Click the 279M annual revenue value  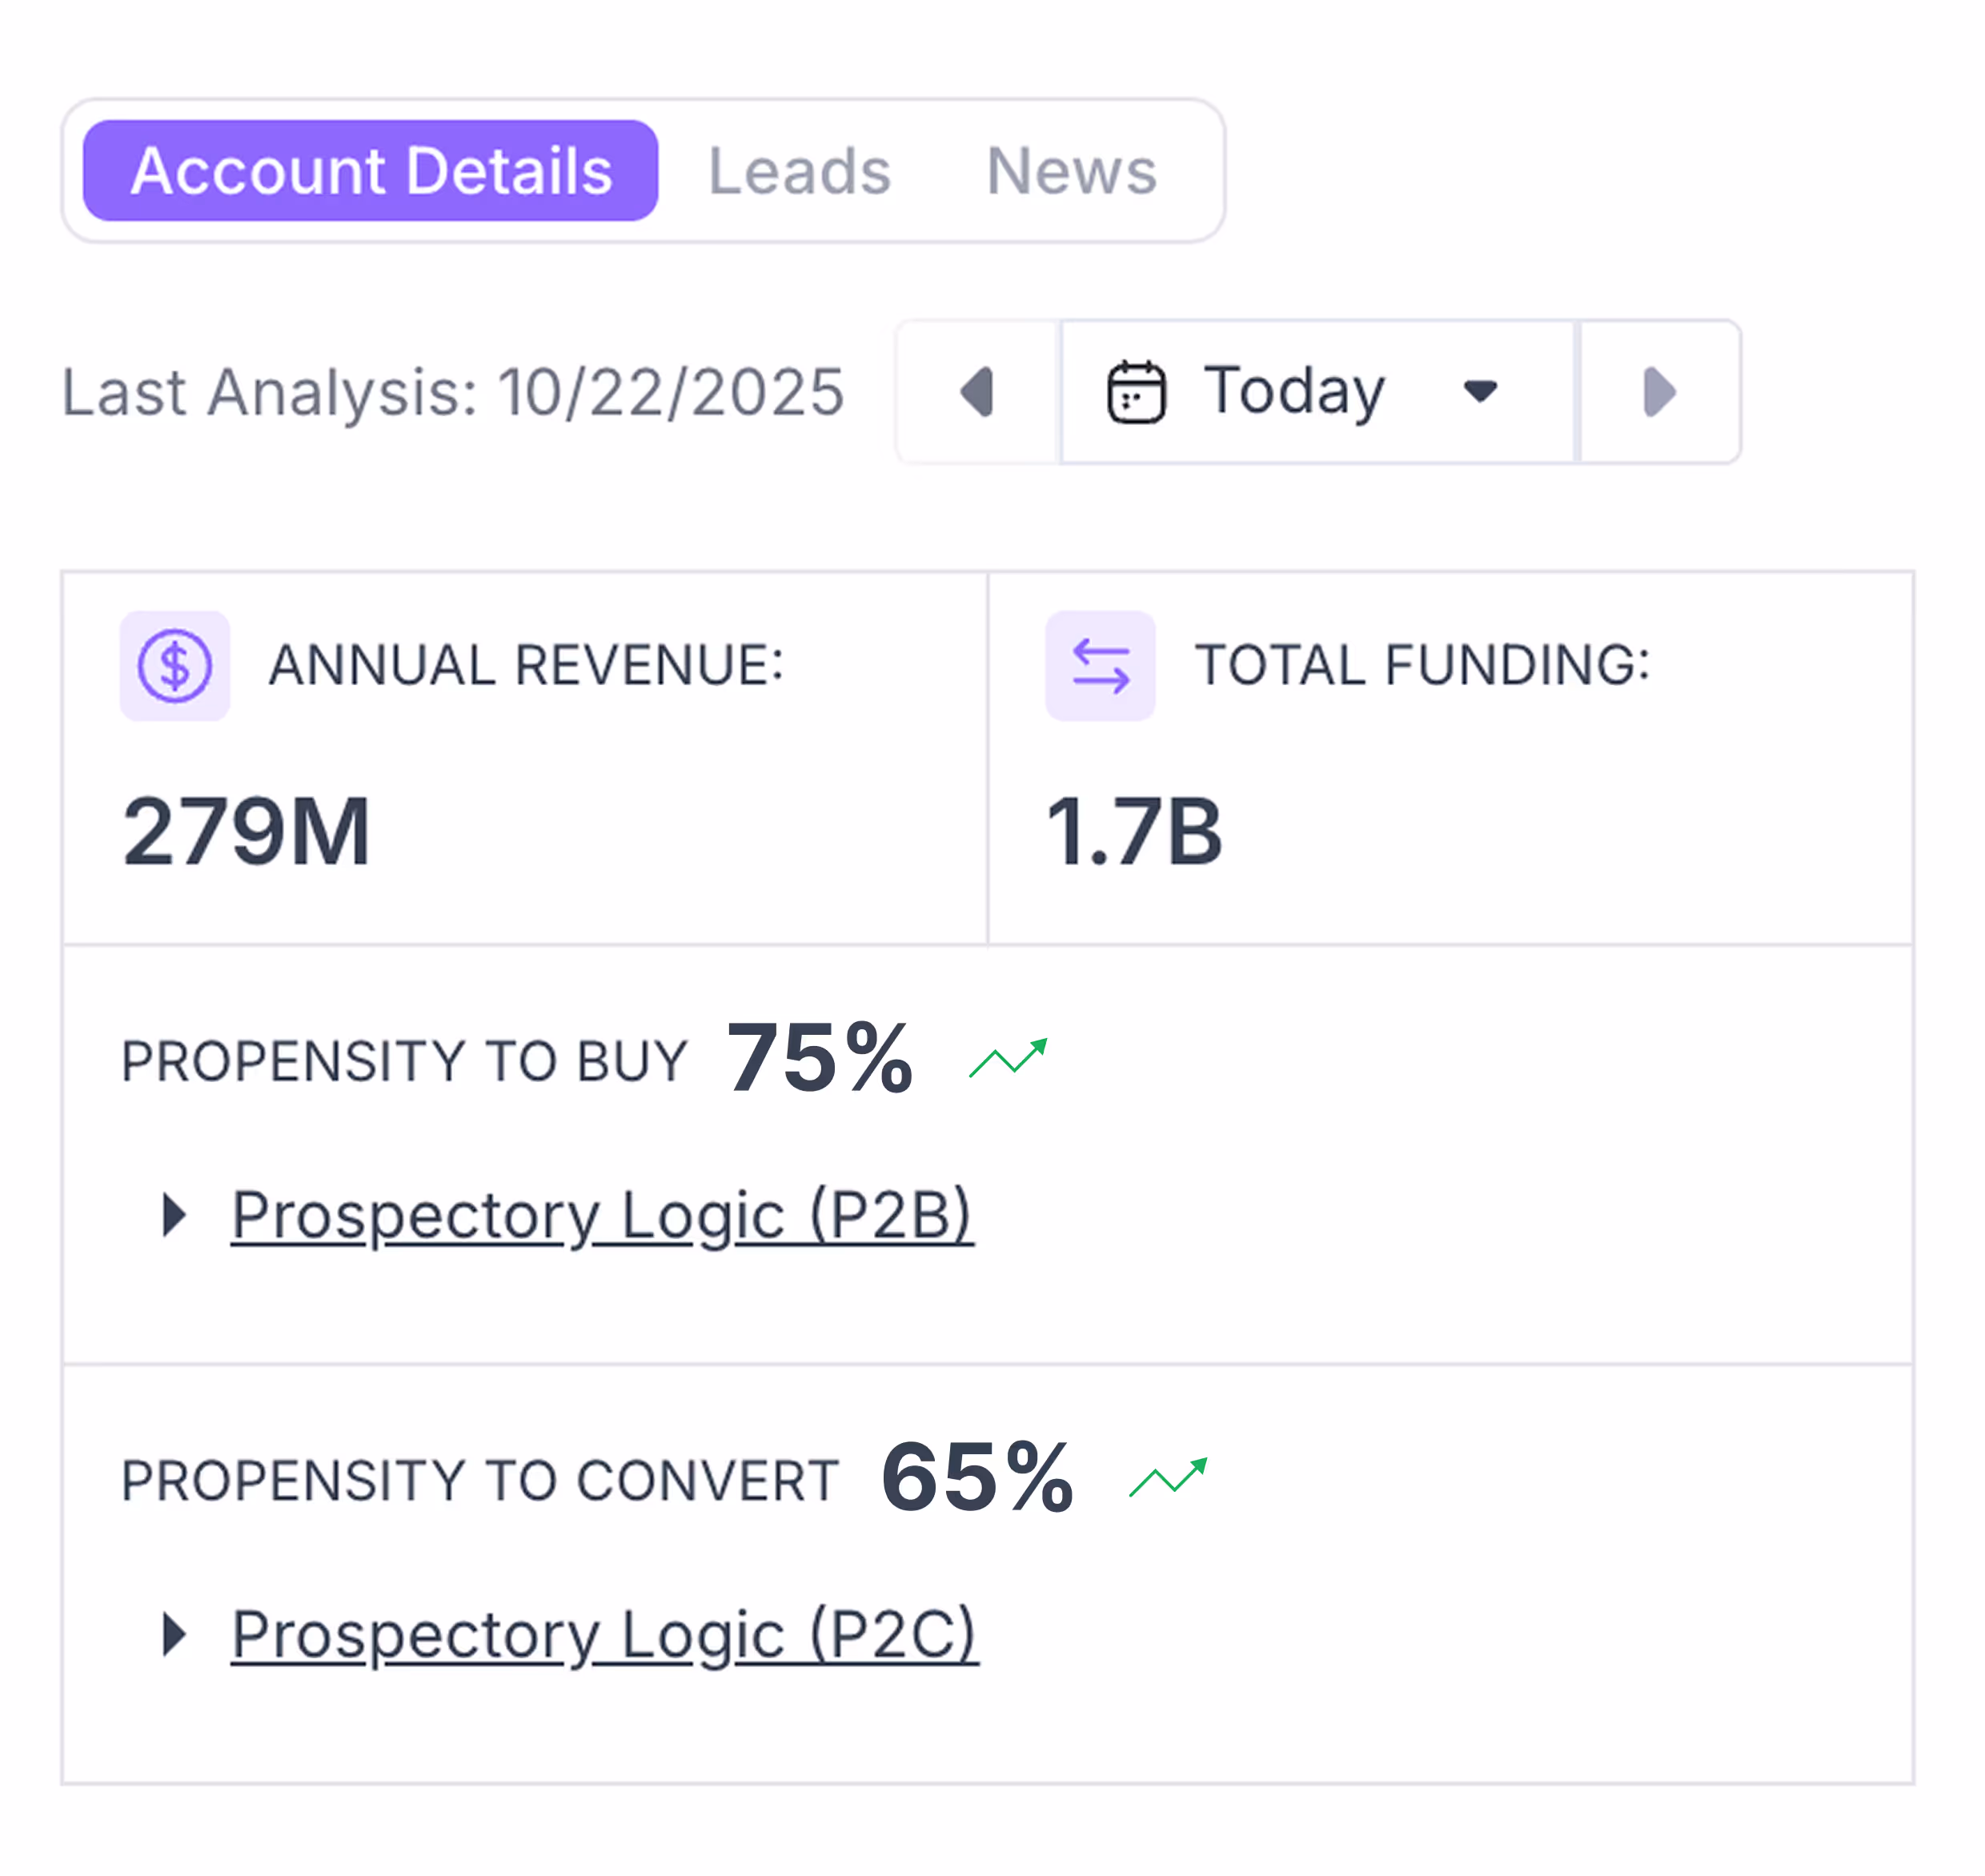coord(246,831)
